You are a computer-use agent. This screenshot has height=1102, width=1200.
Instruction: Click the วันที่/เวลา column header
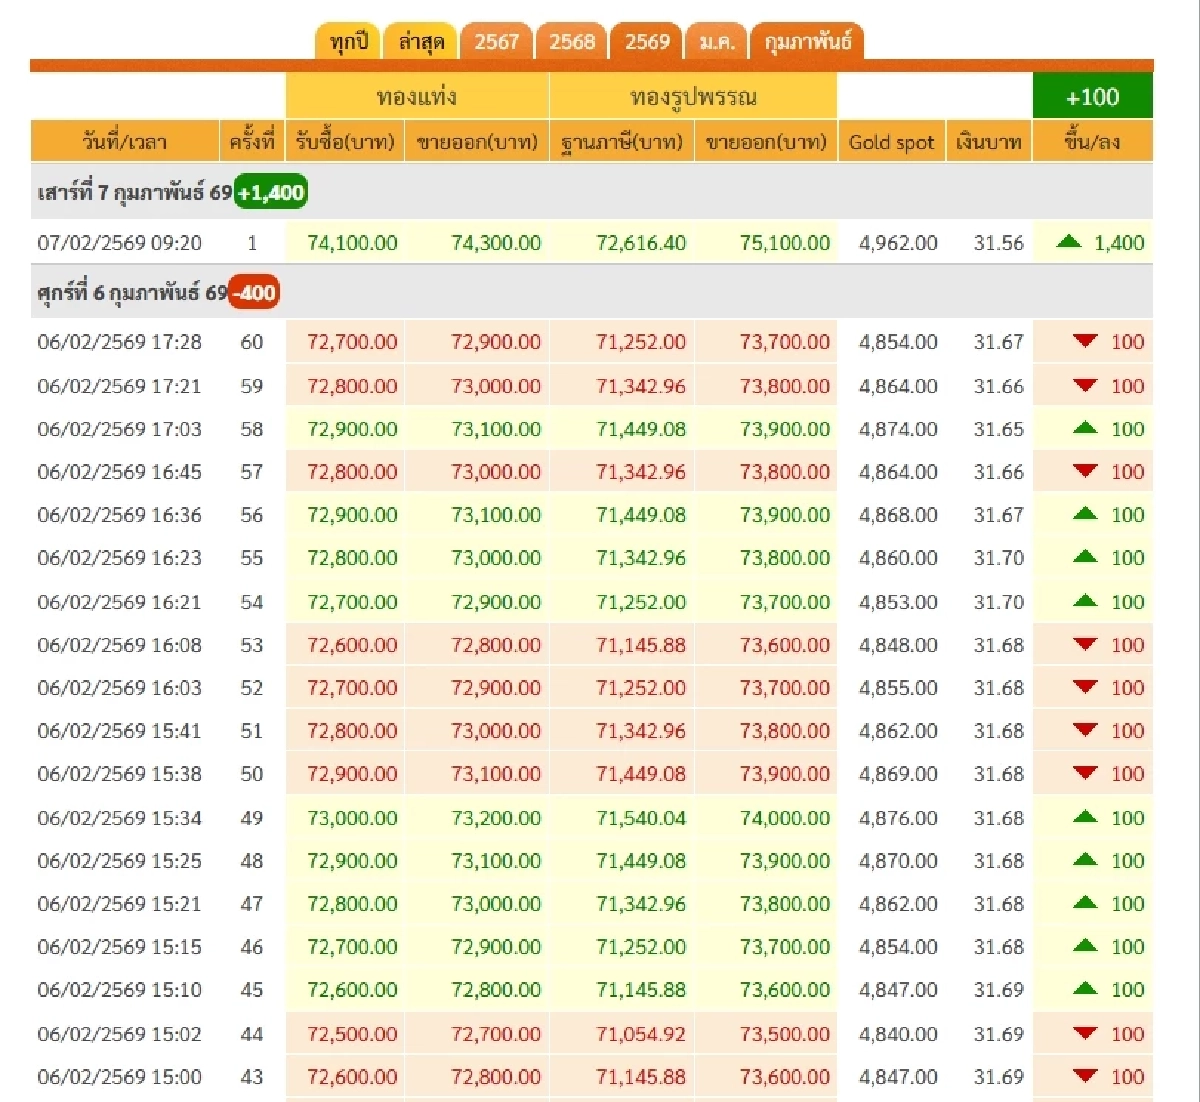coord(122,141)
